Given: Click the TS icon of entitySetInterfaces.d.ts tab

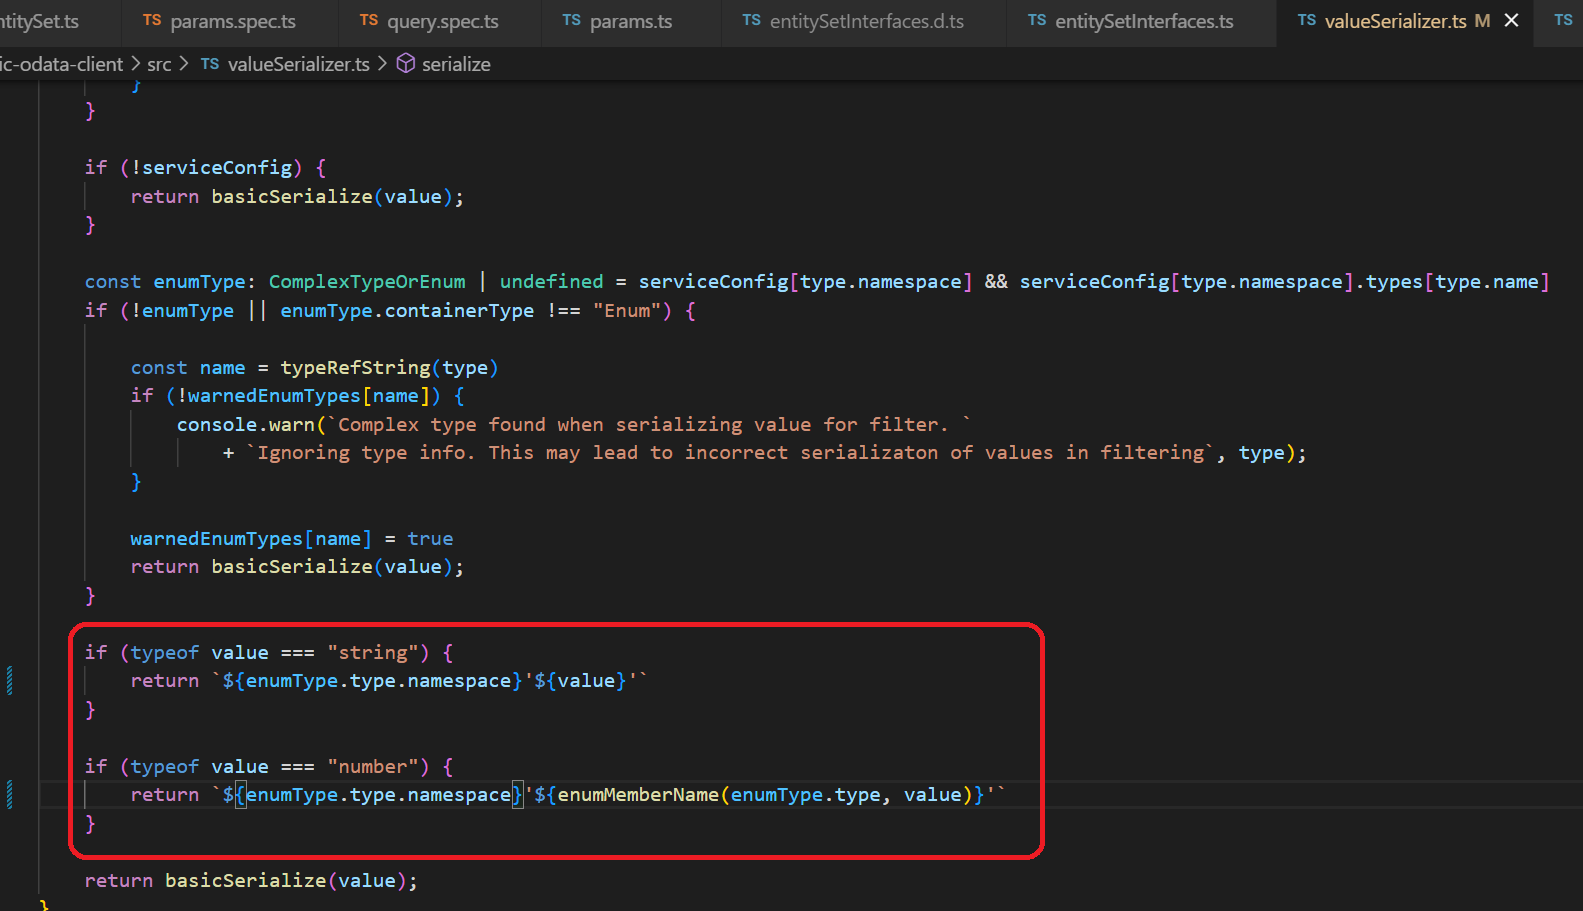Looking at the screenshot, I should pyautogui.click(x=751, y=20).
